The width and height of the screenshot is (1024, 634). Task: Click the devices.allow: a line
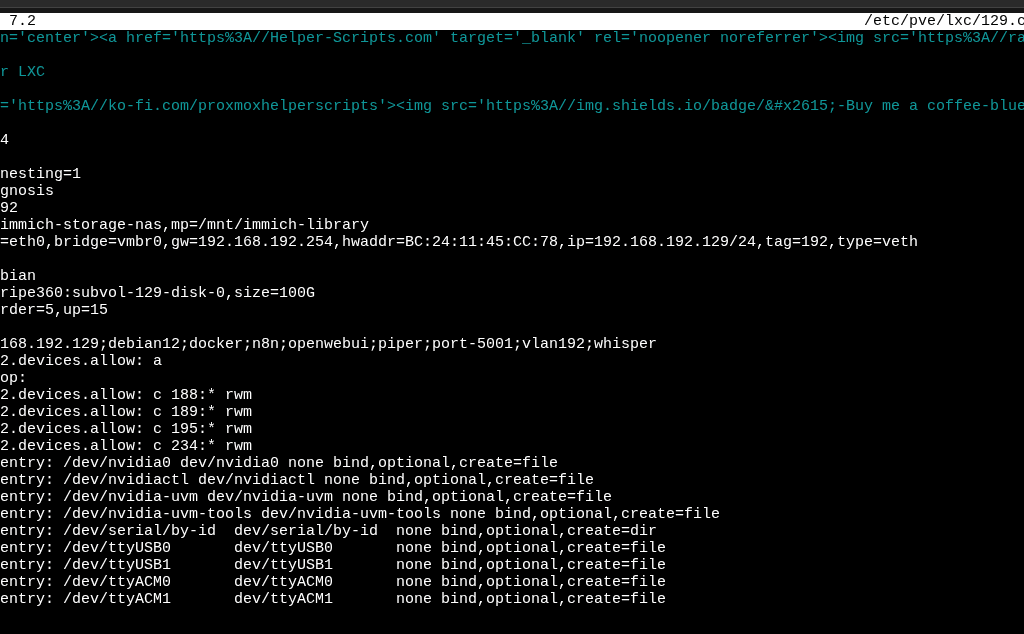pos(80,361)
